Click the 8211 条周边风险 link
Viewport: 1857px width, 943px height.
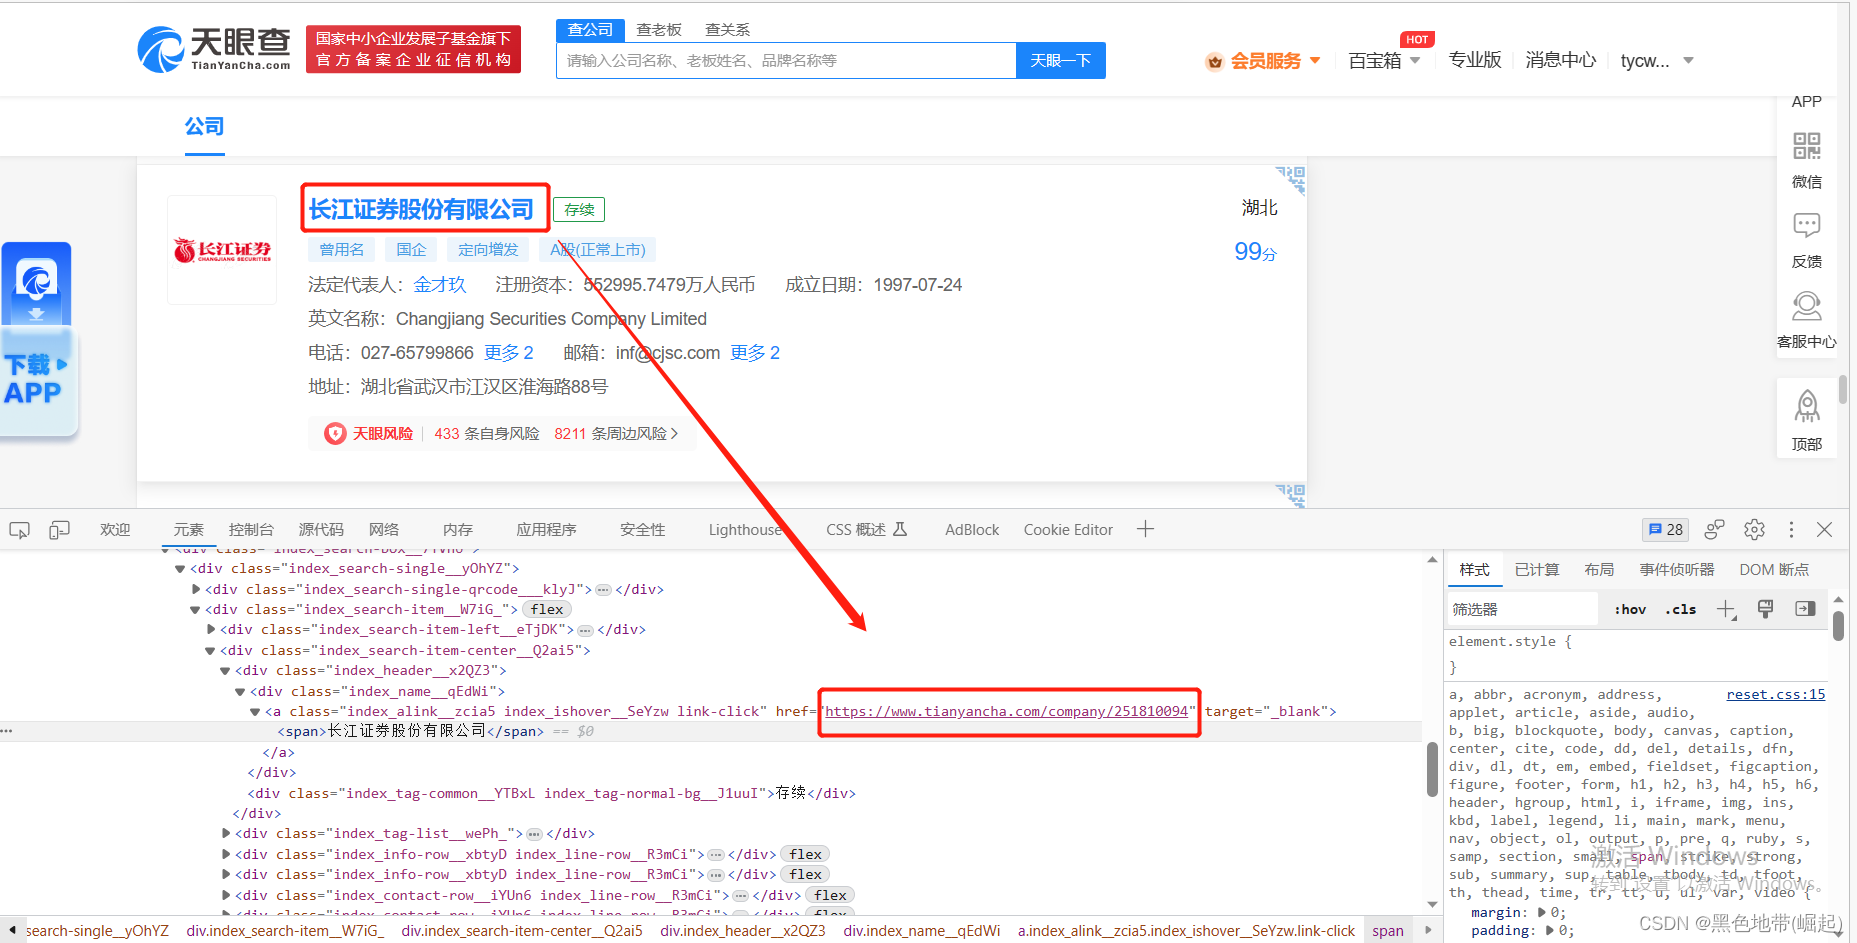[x=616, y=433]
